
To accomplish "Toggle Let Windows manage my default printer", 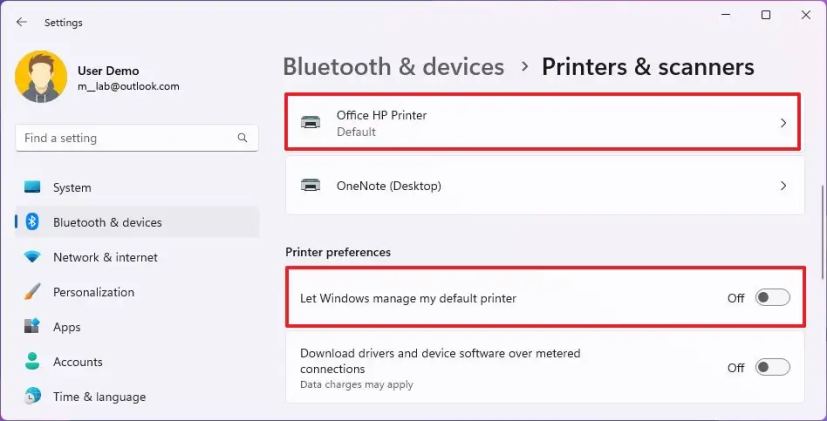I will pos(773,298).
